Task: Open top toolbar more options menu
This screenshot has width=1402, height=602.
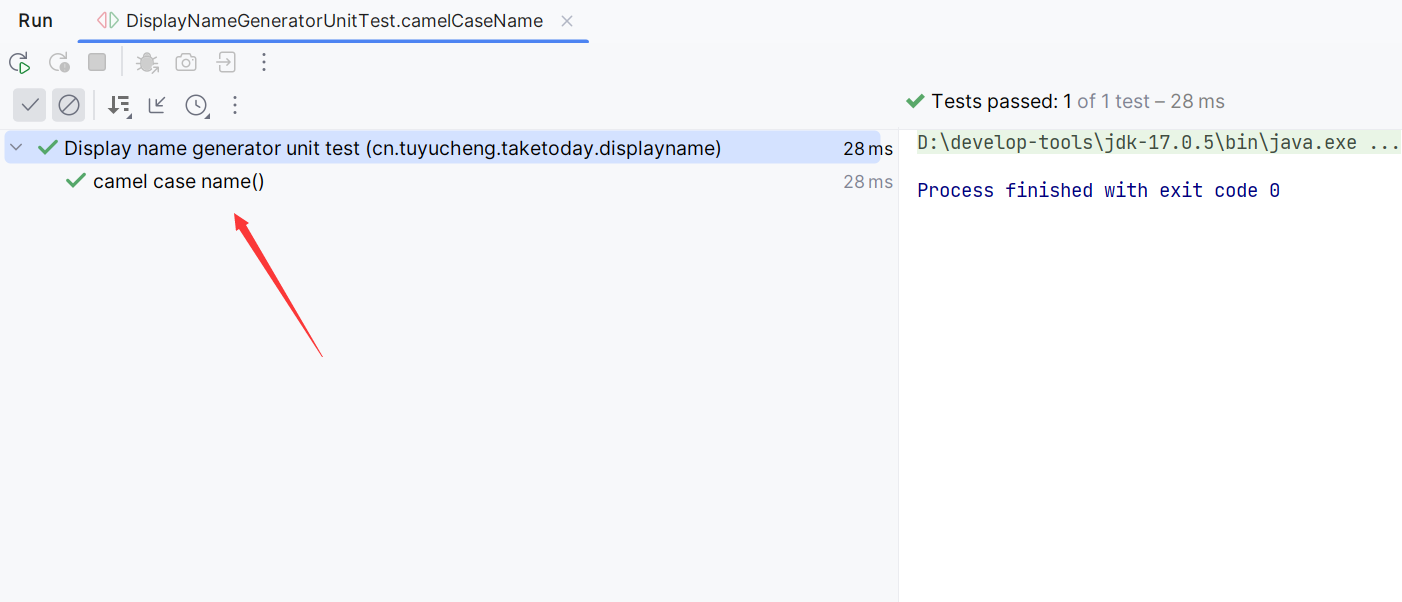Action: point(264,63)
